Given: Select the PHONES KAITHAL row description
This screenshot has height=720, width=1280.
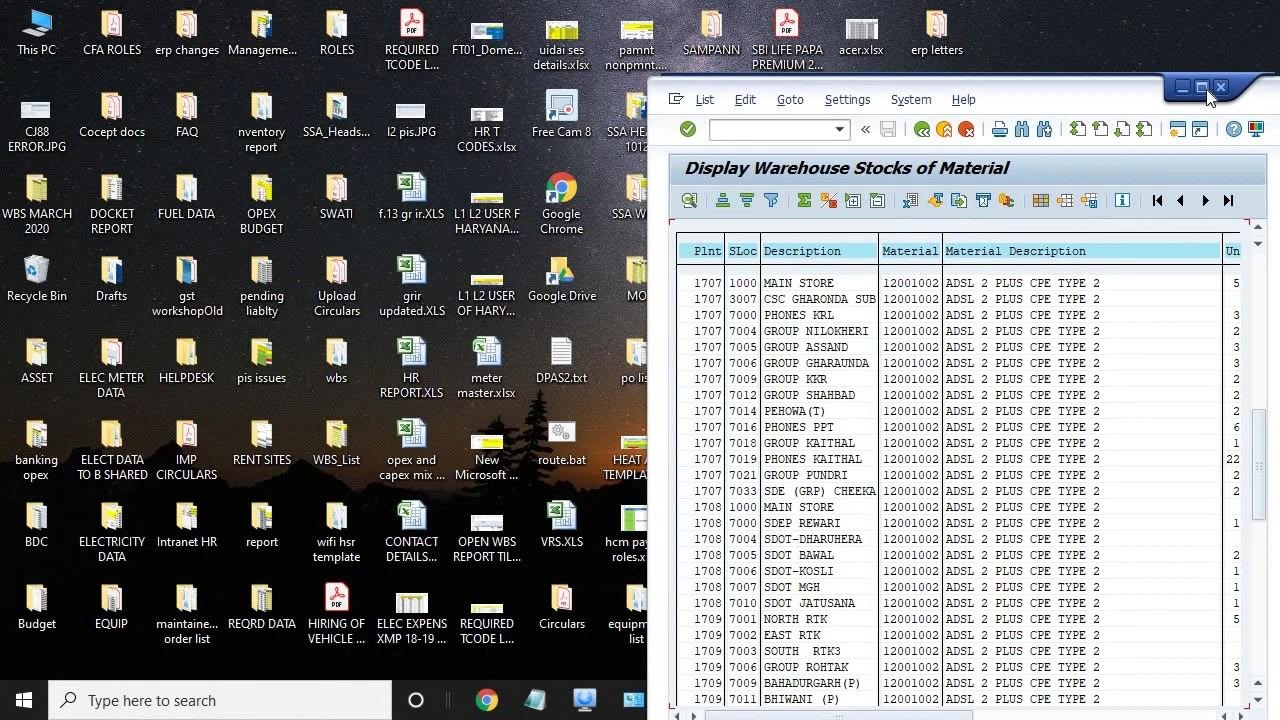Looking at the screenshot, I should 813,459.
